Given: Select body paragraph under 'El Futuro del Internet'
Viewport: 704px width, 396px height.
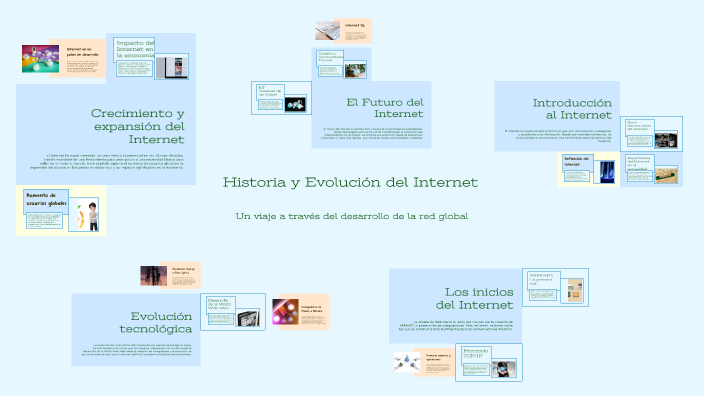Looking at the screenshot, I should [372, 133].
